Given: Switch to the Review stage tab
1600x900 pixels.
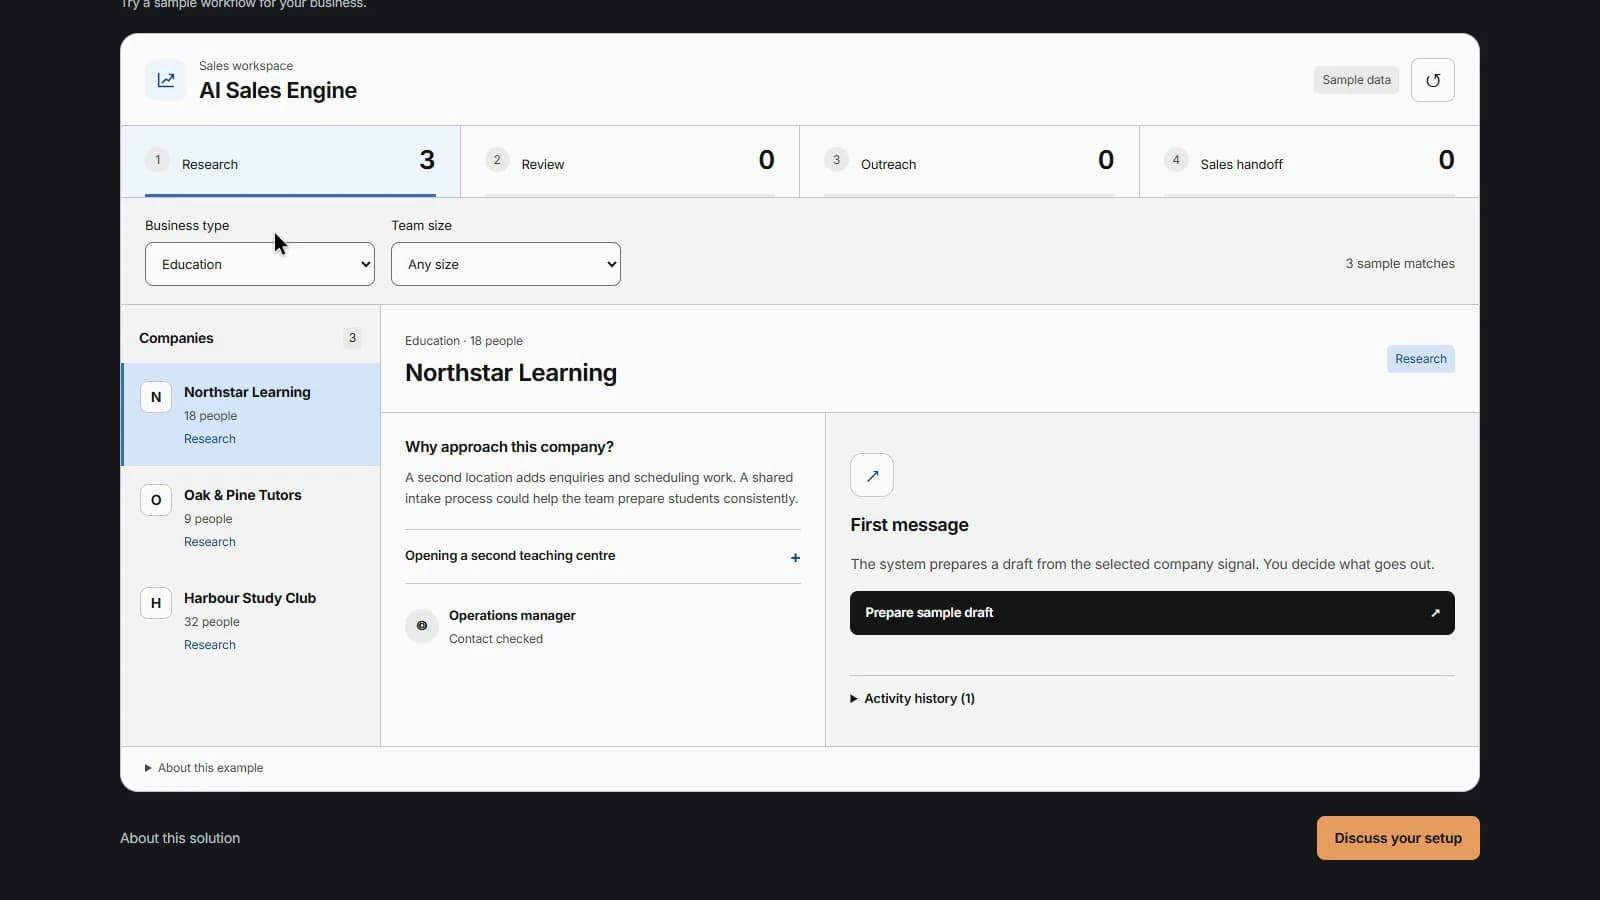Looking at the screenshot, I should pyautogui.click(x=630, y=161).
